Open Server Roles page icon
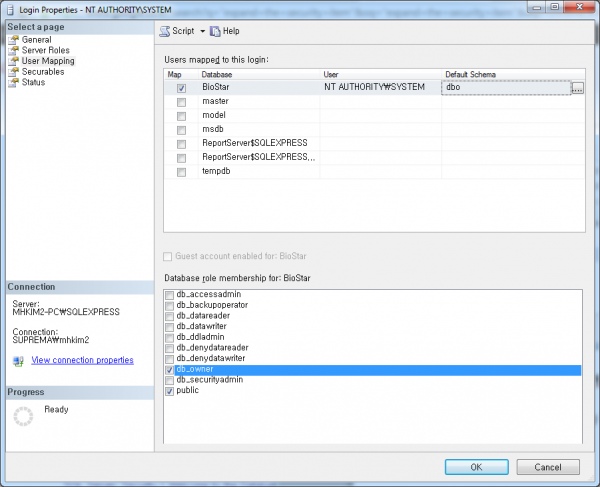Viewport: 600px width, 487px height. (x=13, y=50)
